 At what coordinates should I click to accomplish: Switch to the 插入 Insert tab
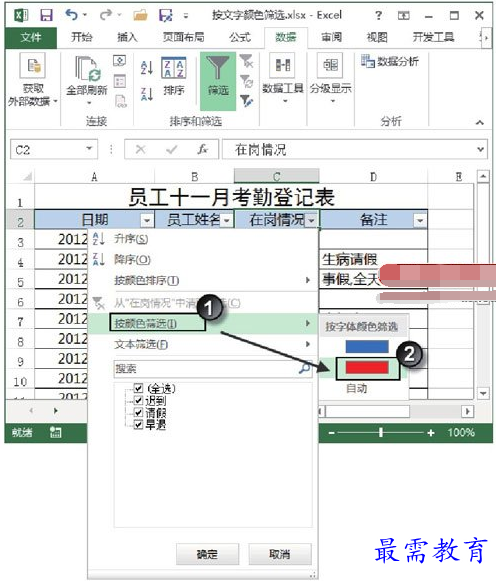tap(127, 37)
